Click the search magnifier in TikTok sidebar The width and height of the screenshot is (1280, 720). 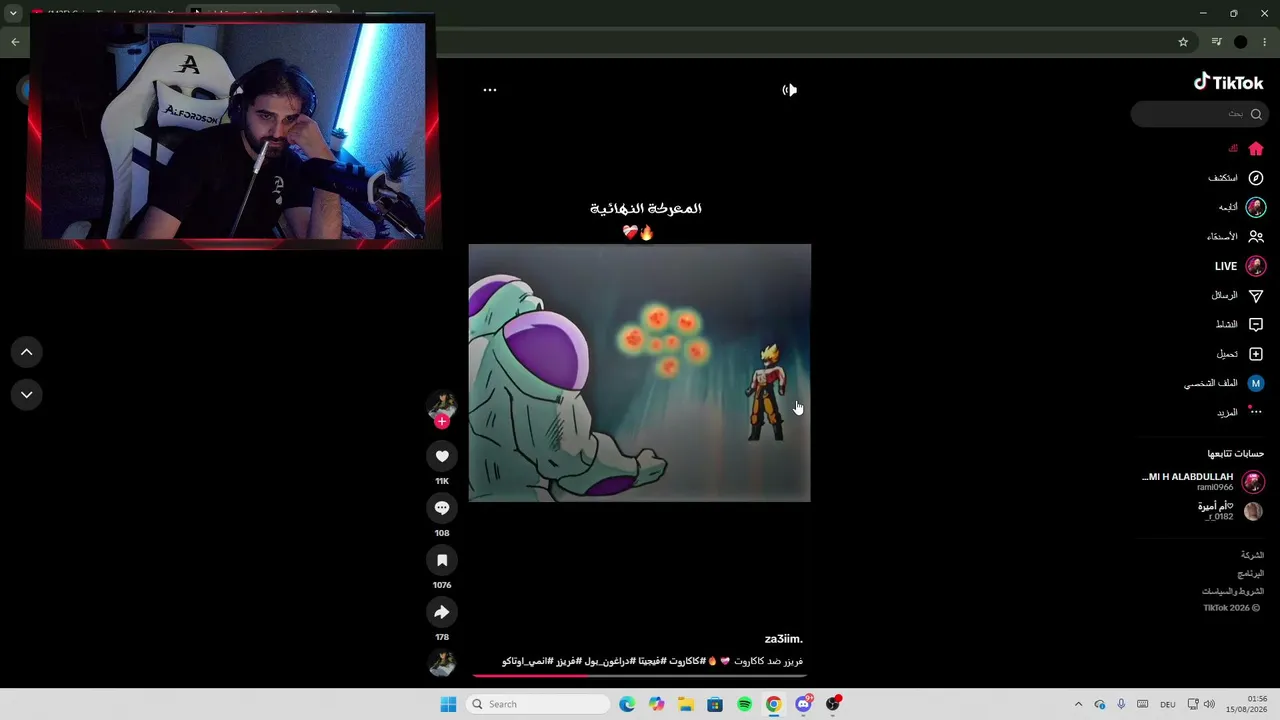tap(1256, 114)
